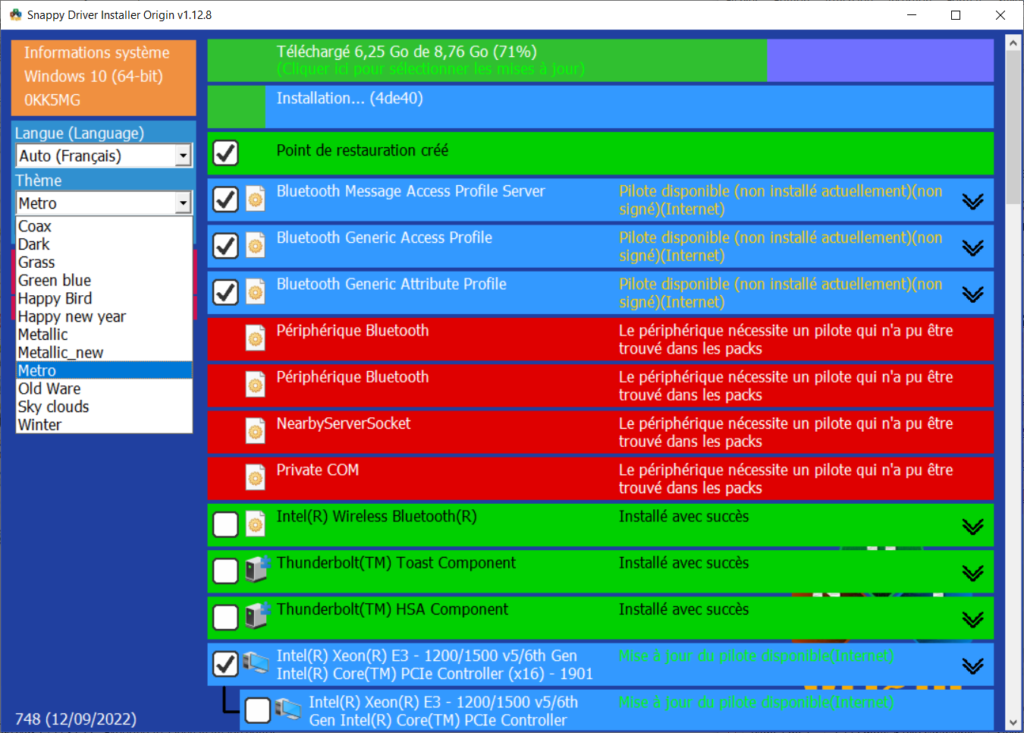Pick the highlighted Metro theme entry

coord(104,370)
